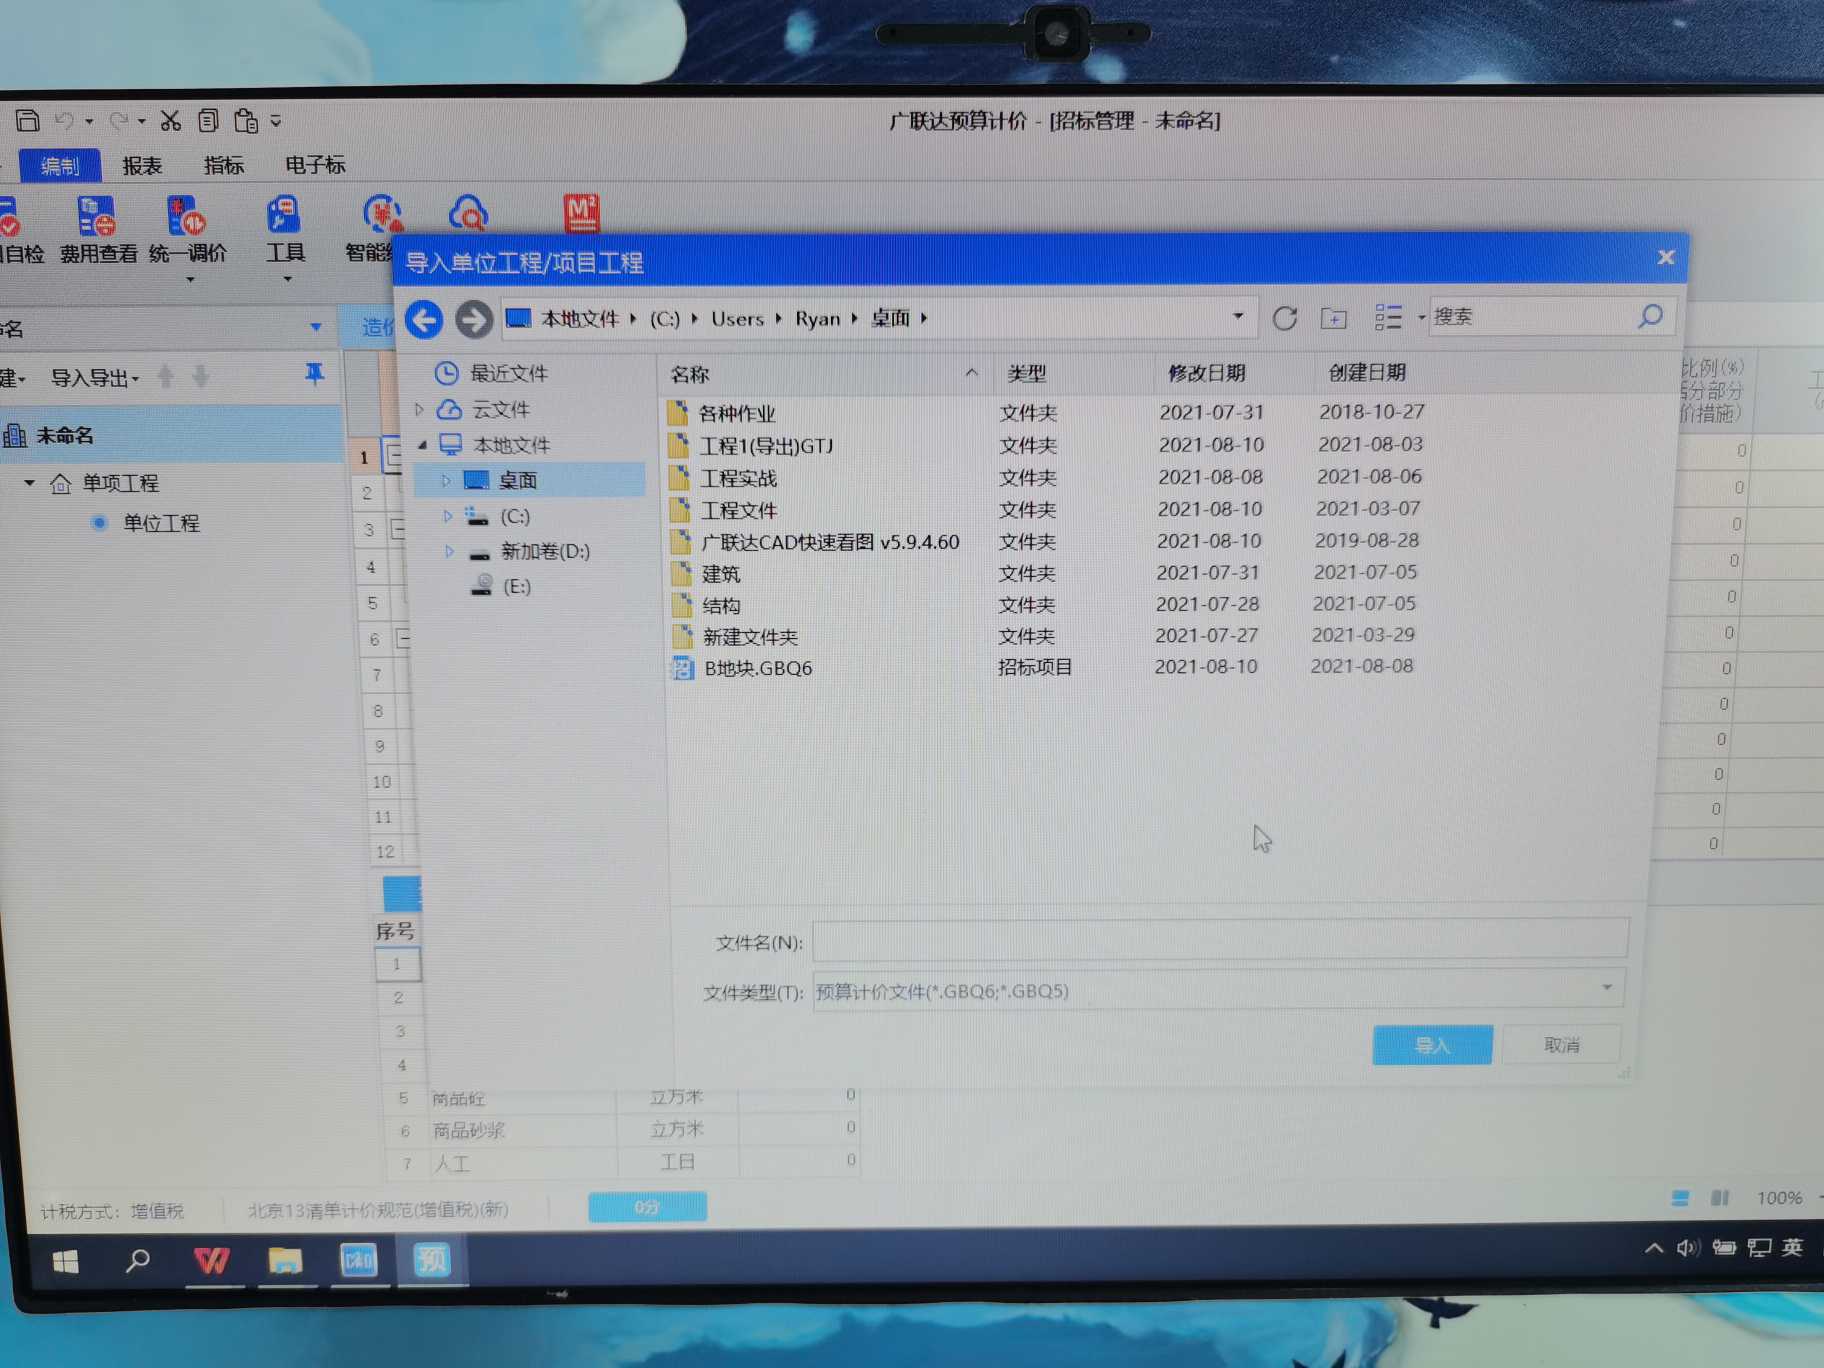This screenshot has width=1824, height=1368.
Task: Open the 统一调价 tool
Action: point(187,237)
